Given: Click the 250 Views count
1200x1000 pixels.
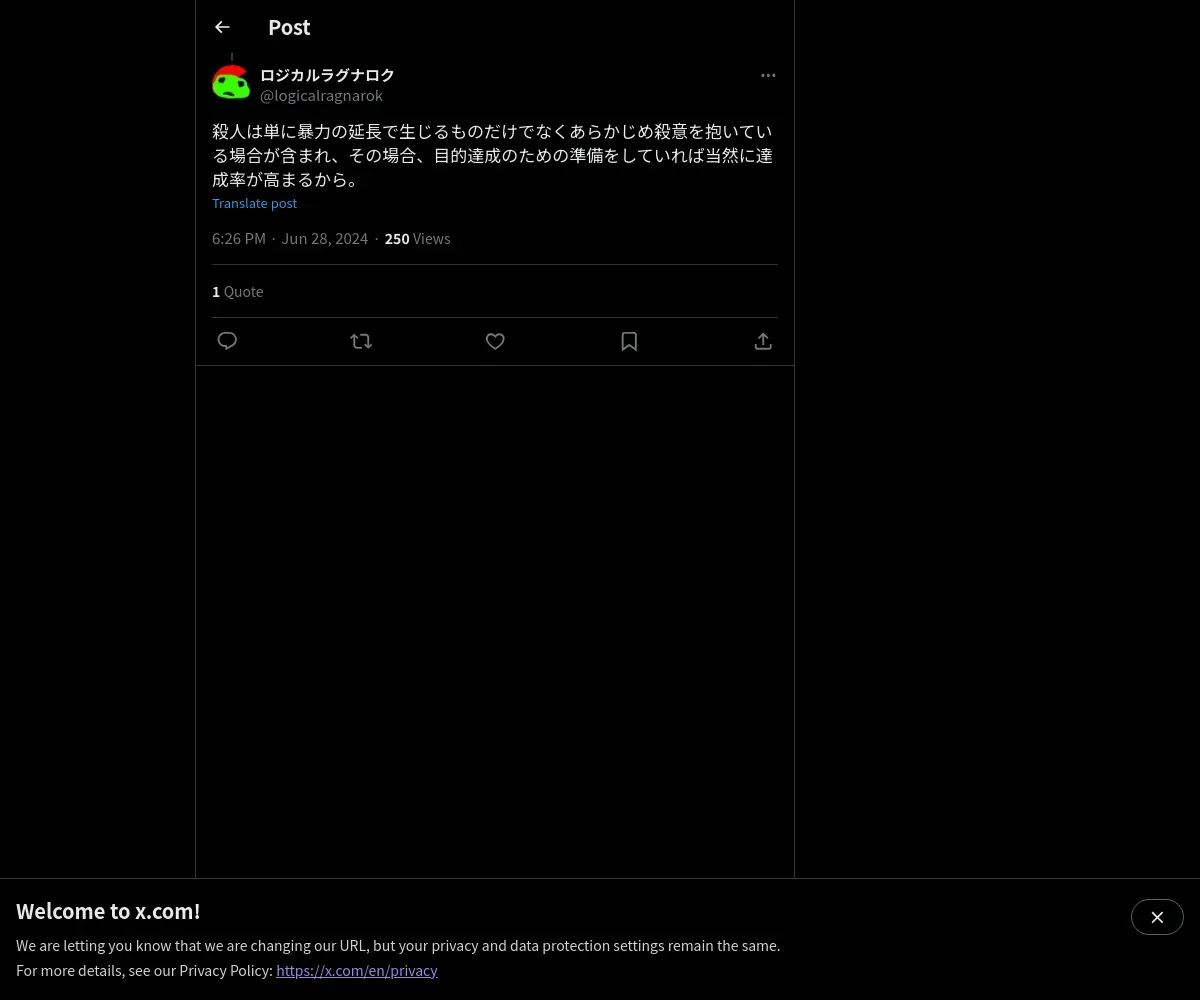Looking at the screenshot, I should click(x=417, y=238).
